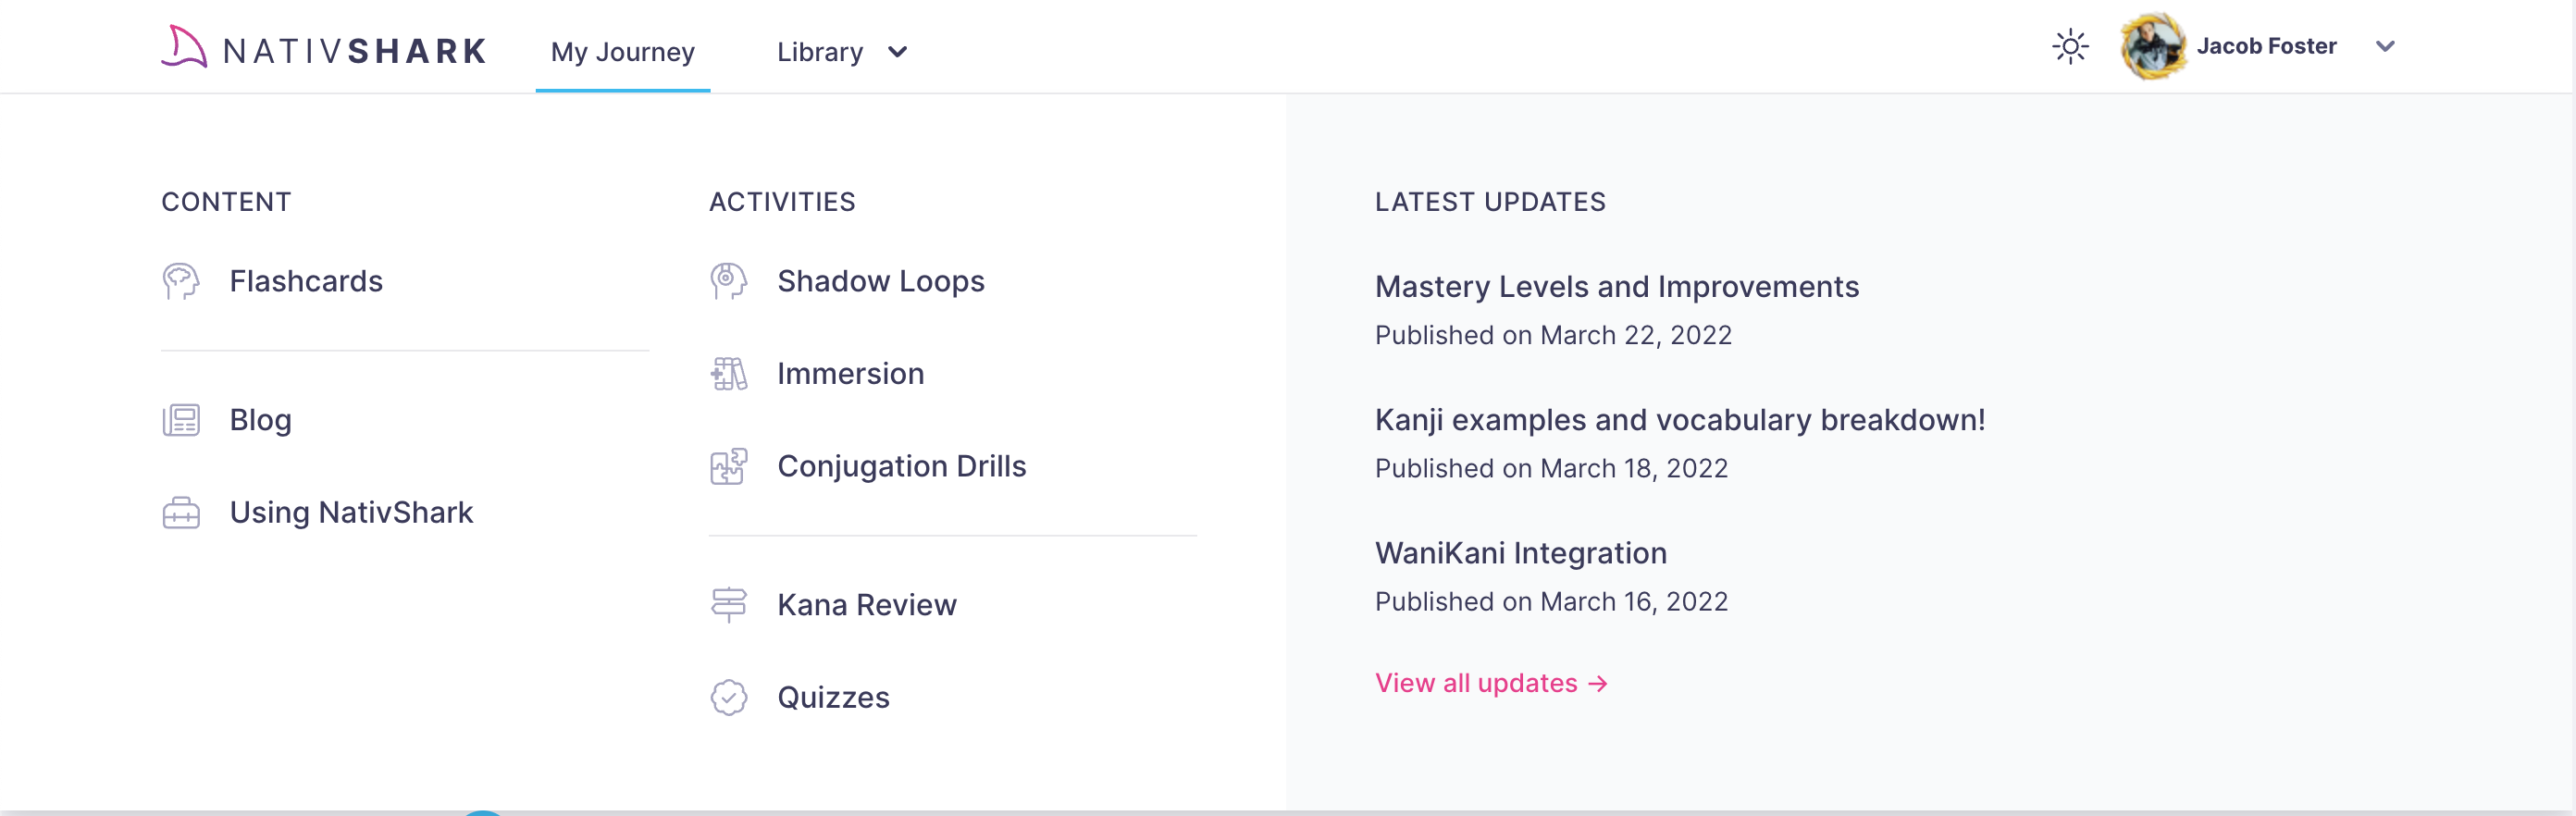Open the WaniKani Integration update
Viewport: 2576px width, 816px height.
click(x=1520, y=553)
